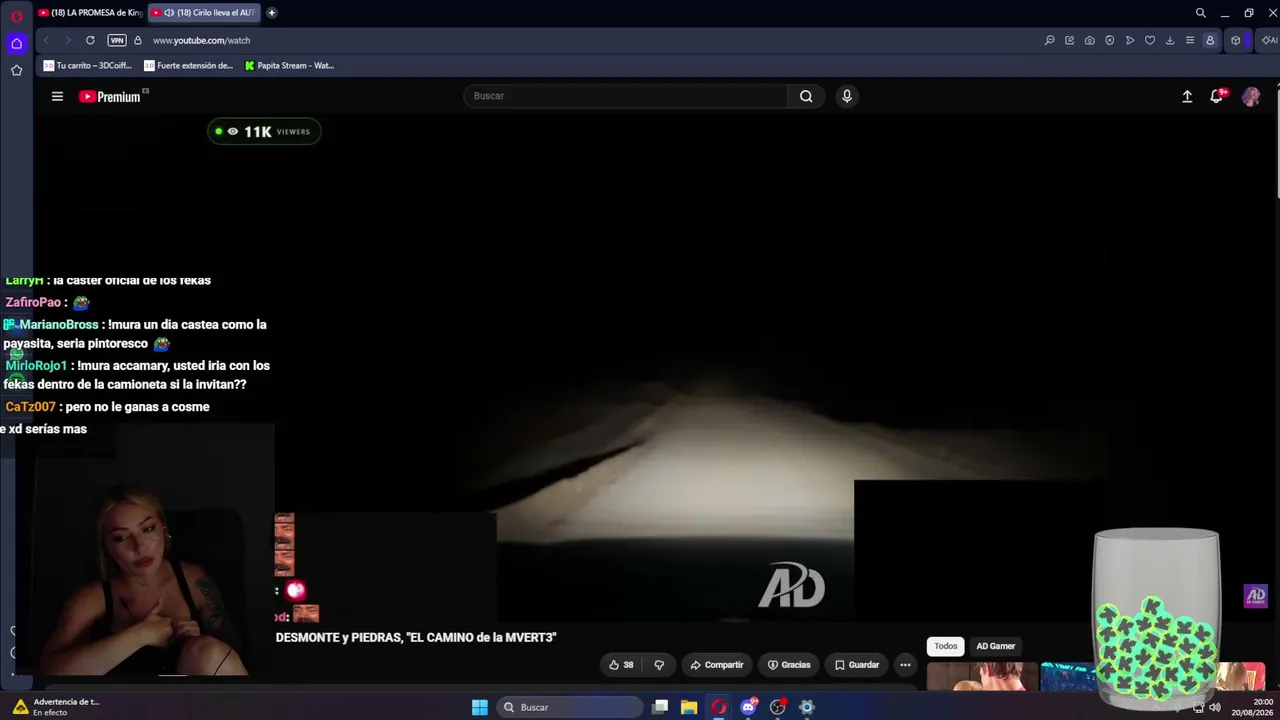Reload the current YouTube page
The image size is (1280, 720).
[x=90, y=40]
